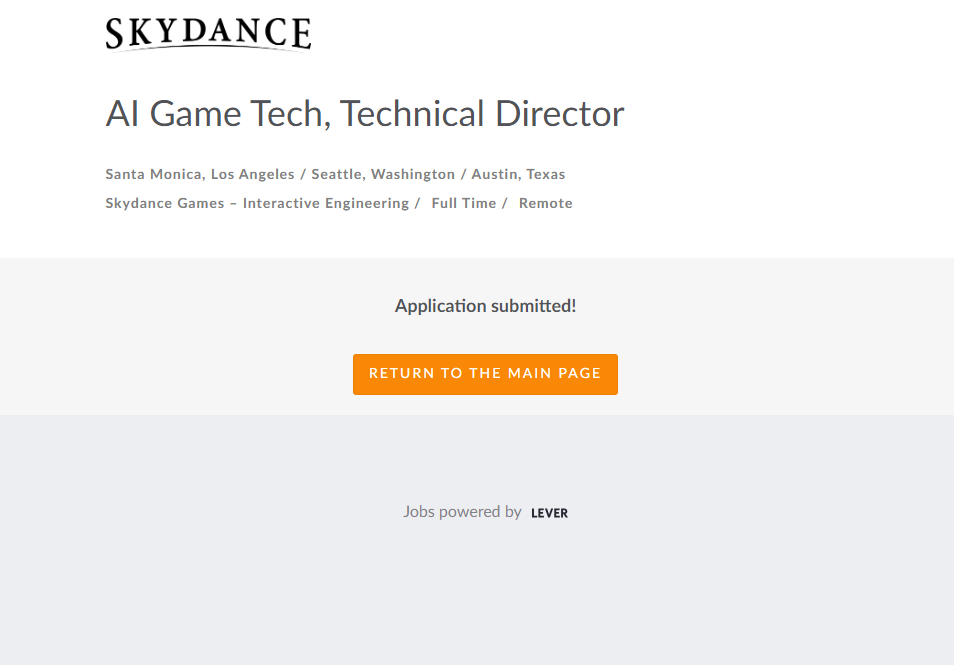954x665 pixels.
Task: Click the slash after 'Los Angeles'
Action: (x=303, y=174)
